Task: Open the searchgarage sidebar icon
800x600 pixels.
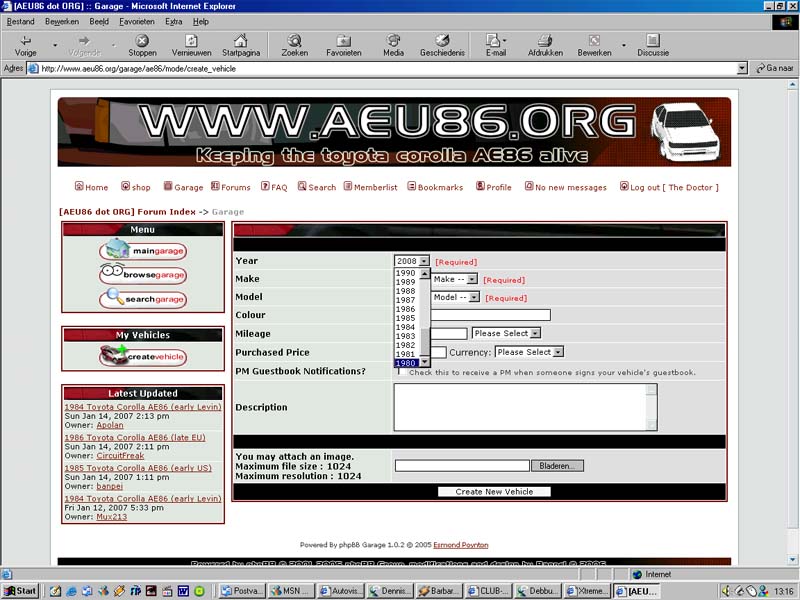Action: 142,298
